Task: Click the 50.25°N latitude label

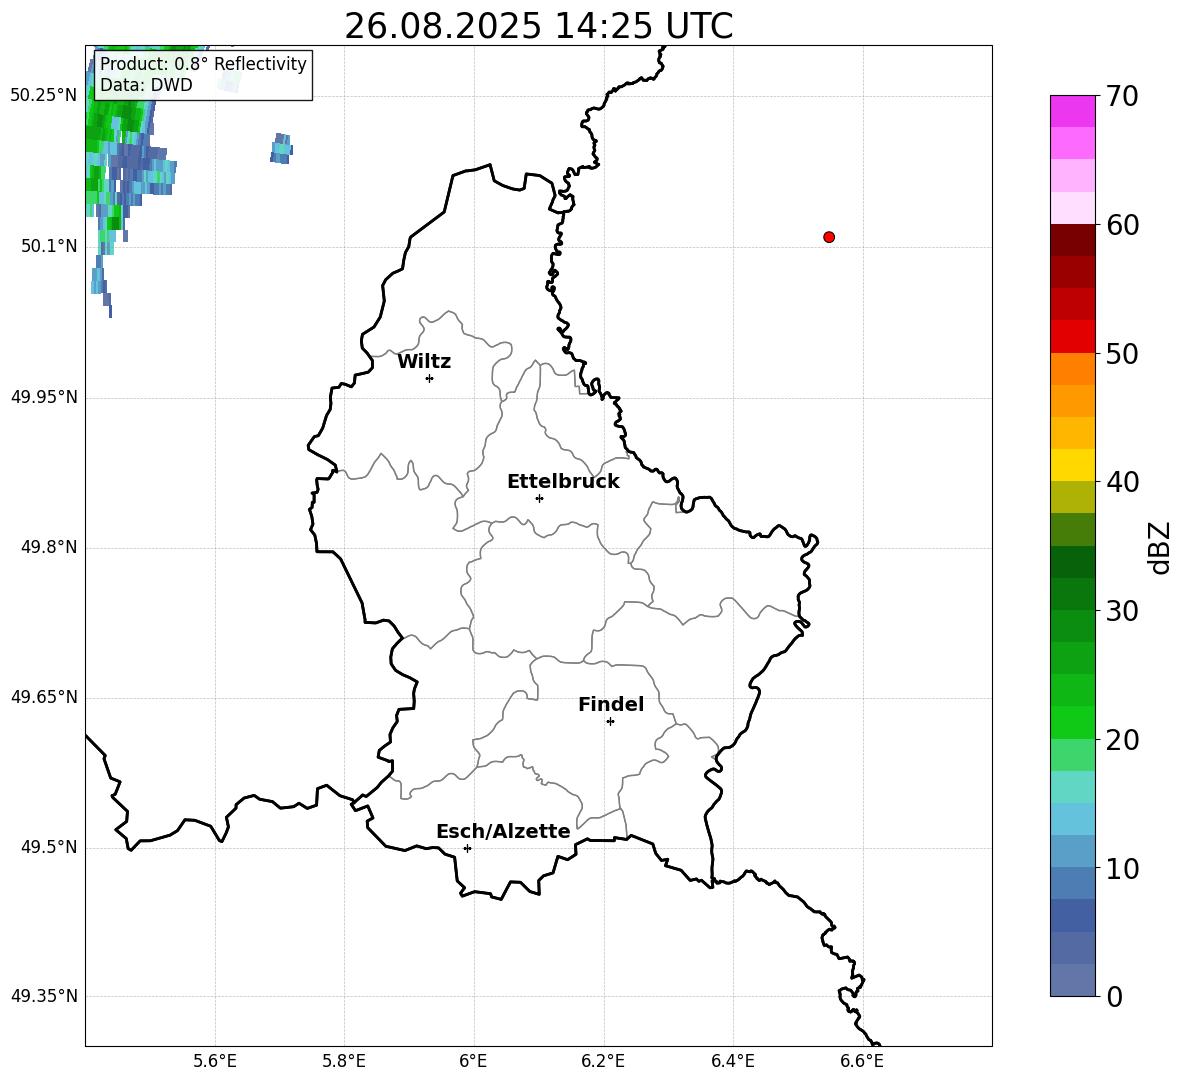Action: (x=44, y=96)
